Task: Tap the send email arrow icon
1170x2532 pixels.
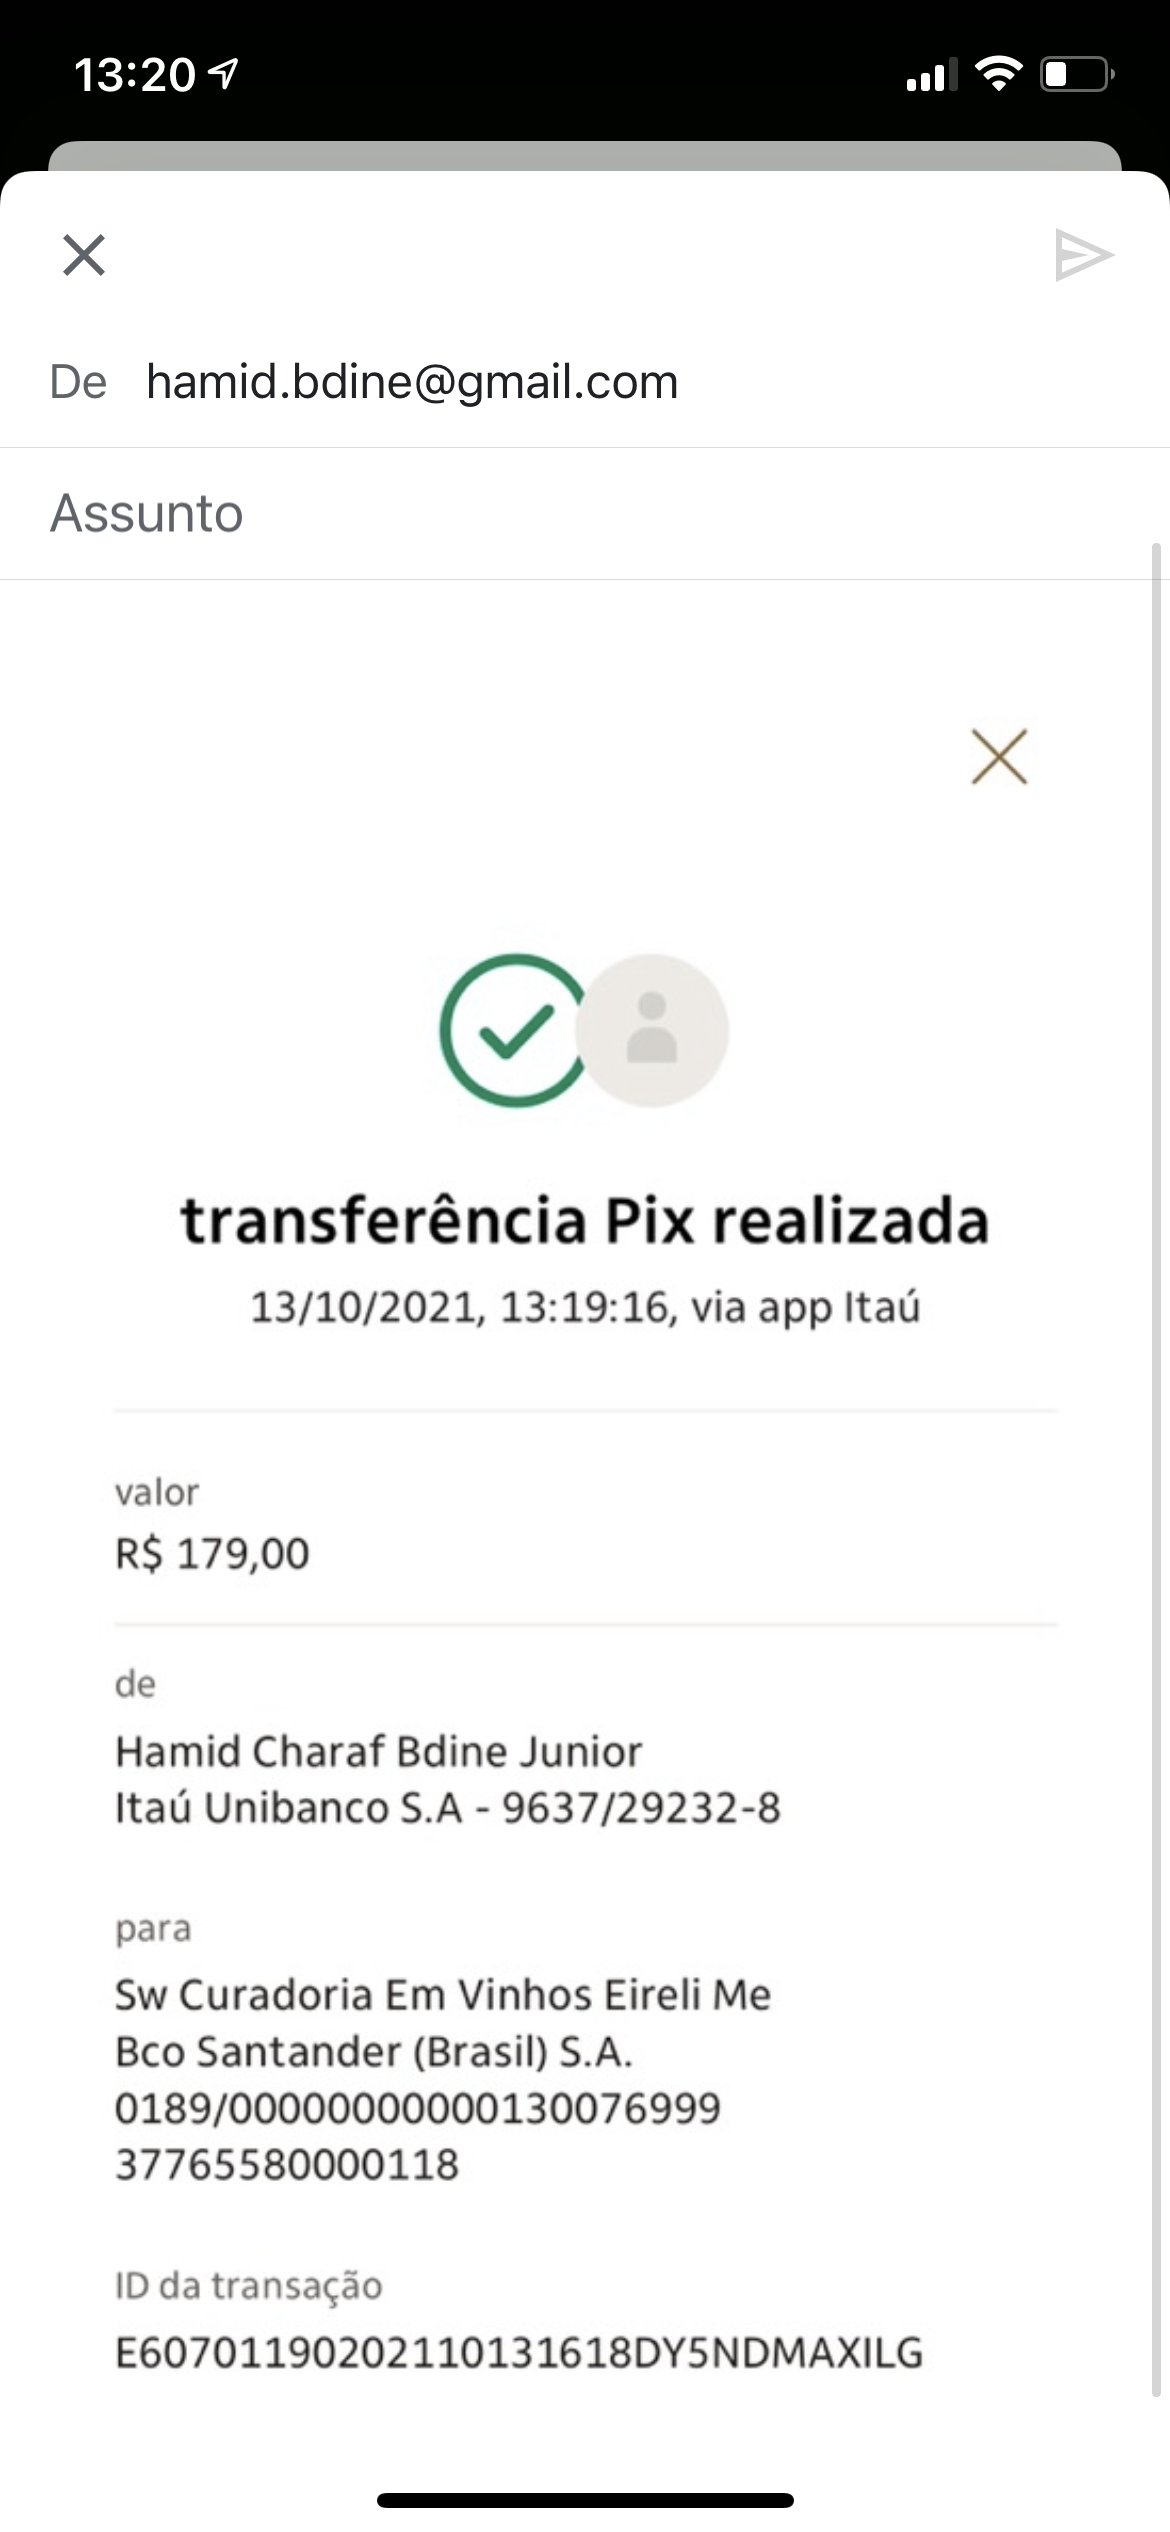Action: click(1084, 255)
